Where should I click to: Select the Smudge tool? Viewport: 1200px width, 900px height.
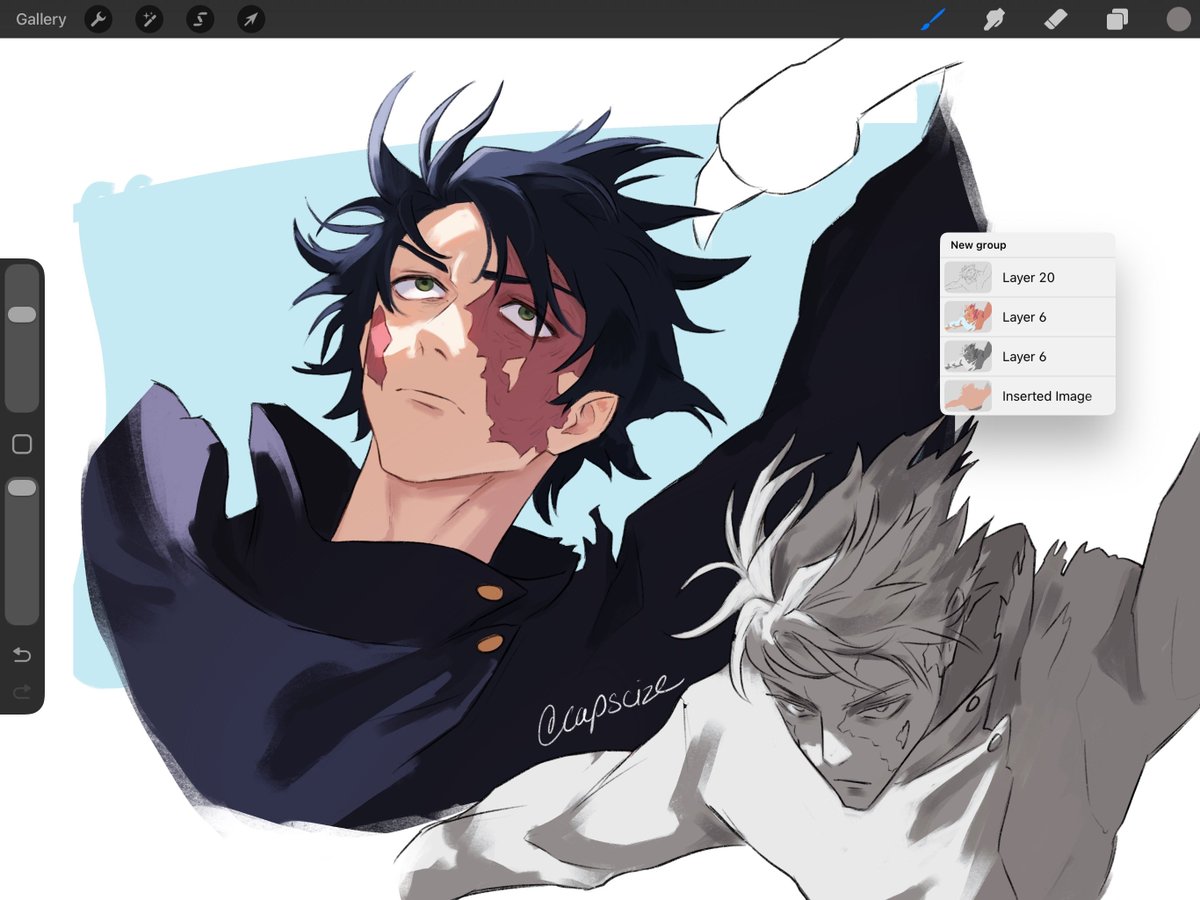[x=994, y=19]
